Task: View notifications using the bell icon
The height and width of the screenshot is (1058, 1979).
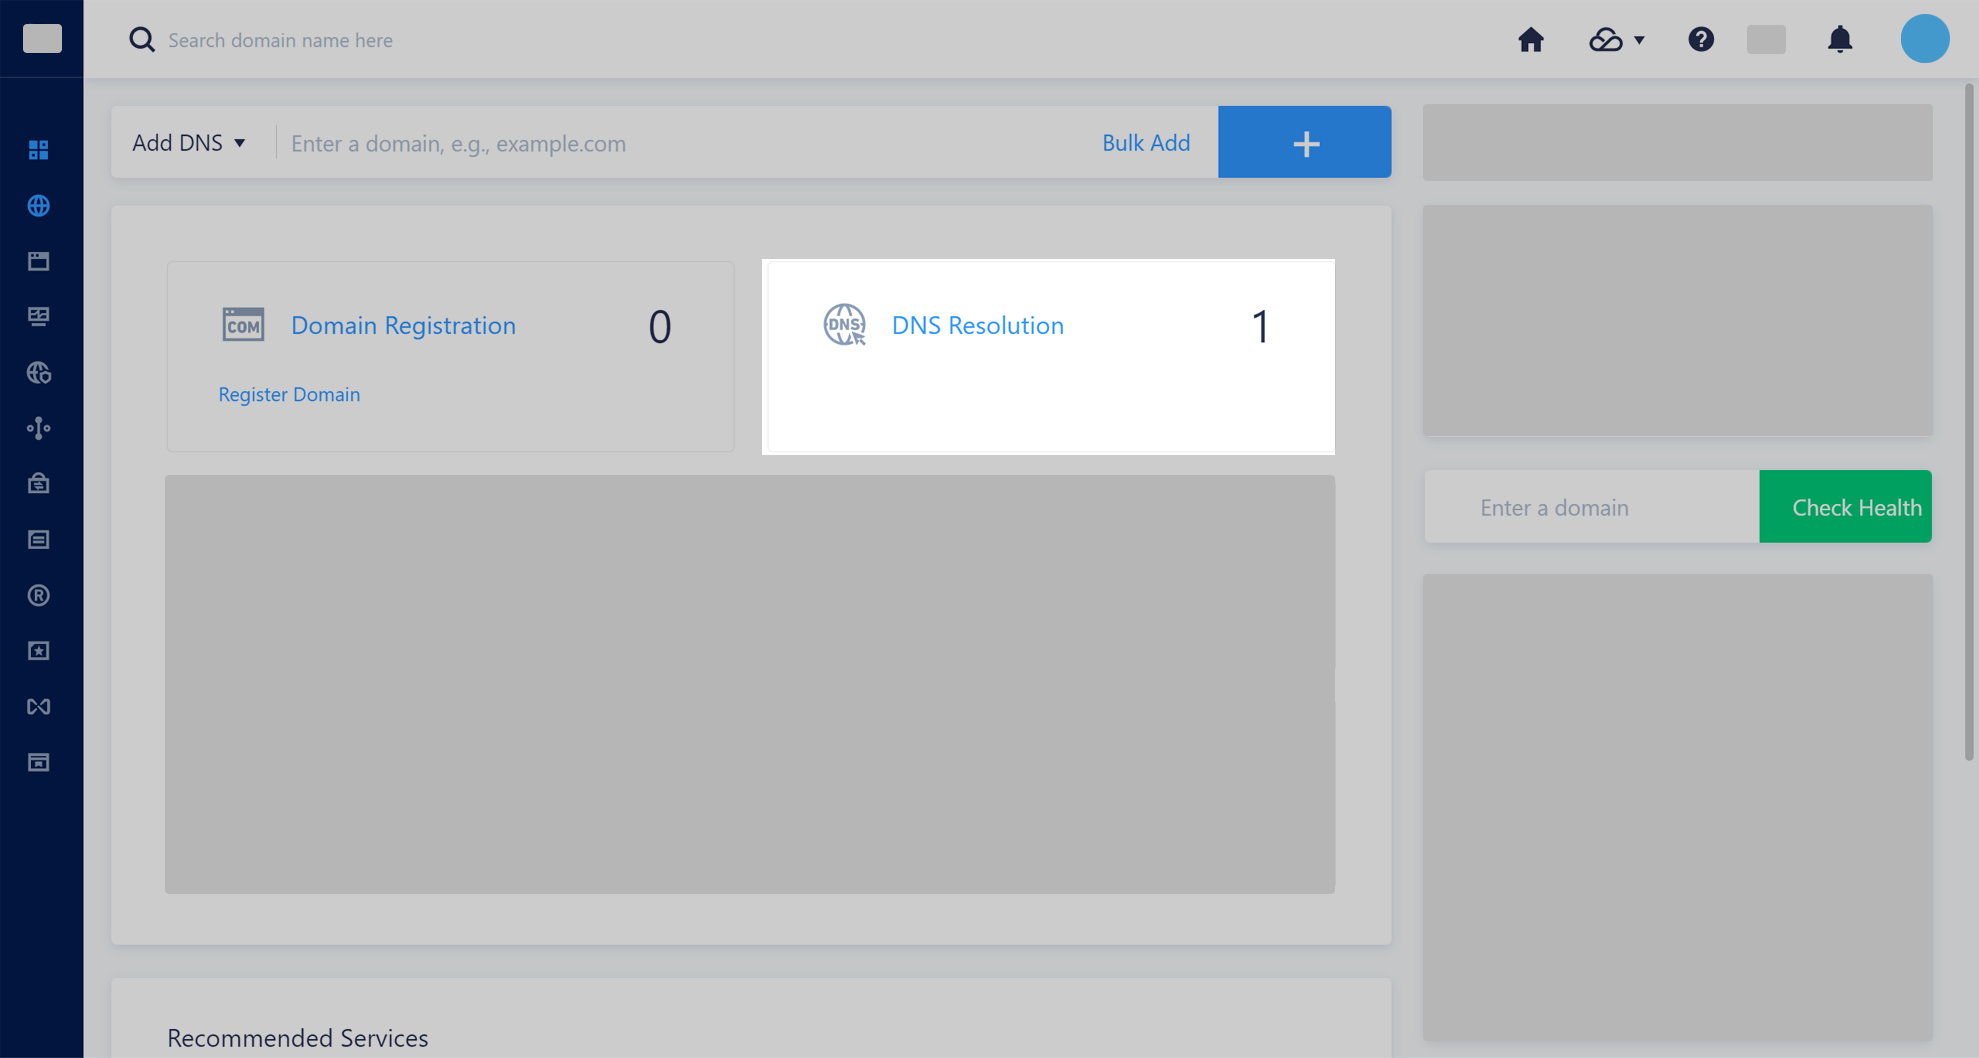Action: tap(1841, 39)
